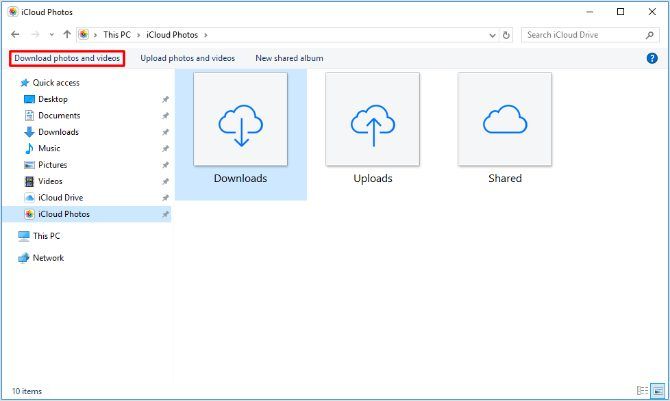
Task: Go forward with the right arrow
Action: [35, 35]
